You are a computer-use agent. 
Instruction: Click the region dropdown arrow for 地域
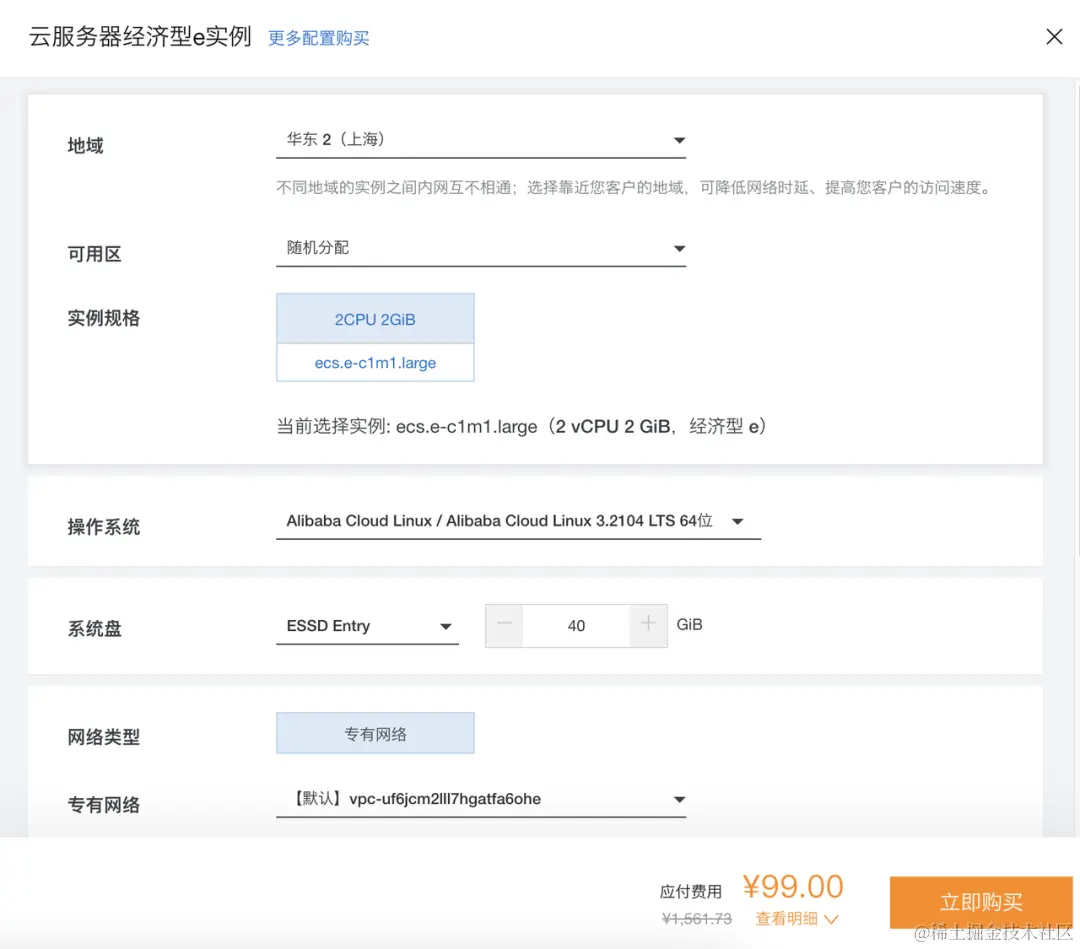click(x=679, y=140)
